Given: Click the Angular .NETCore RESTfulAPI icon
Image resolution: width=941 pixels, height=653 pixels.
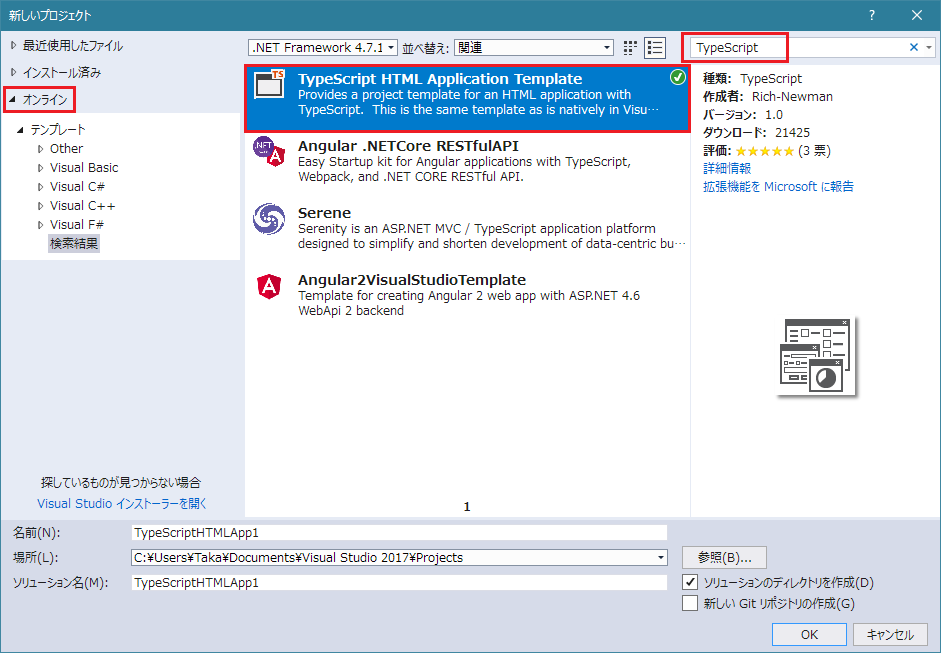Looking at the screenshot, I should [x=269, y=151].
